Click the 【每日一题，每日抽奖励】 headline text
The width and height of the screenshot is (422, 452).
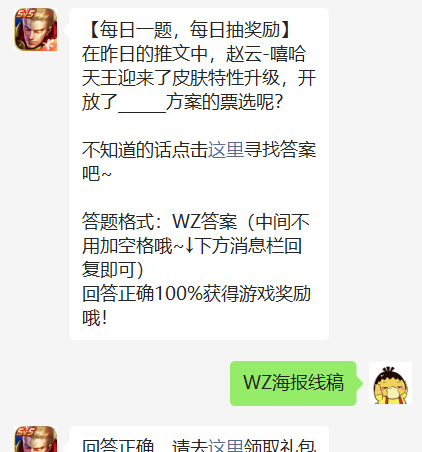tap(189, 30)
